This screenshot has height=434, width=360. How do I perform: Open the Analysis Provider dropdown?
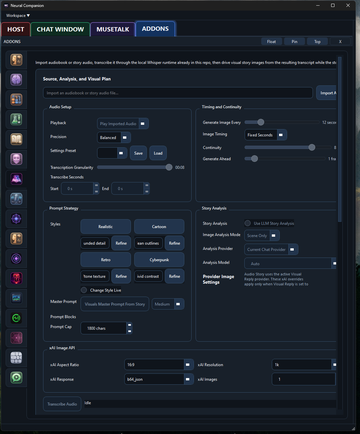coord(271,249)
